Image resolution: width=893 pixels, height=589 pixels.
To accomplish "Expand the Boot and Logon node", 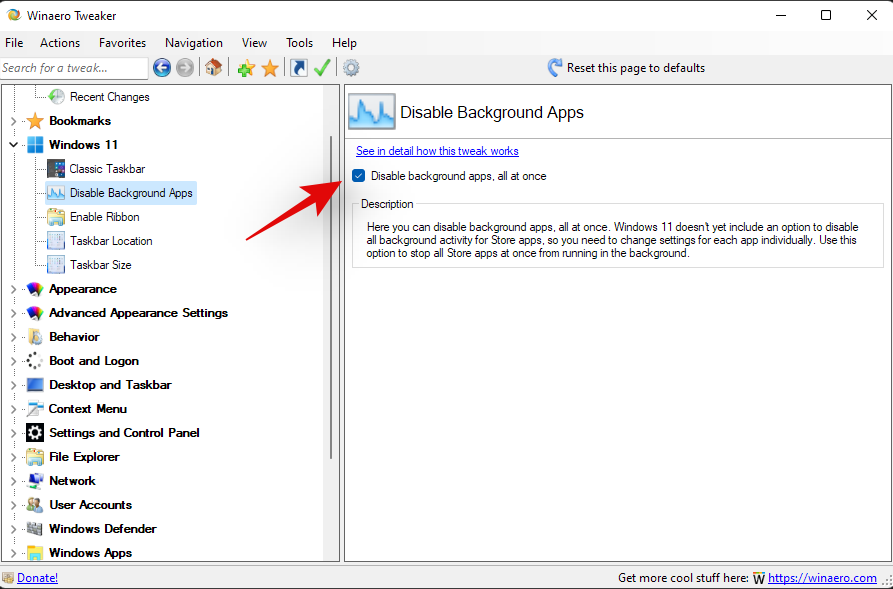I will click(14, 361).
